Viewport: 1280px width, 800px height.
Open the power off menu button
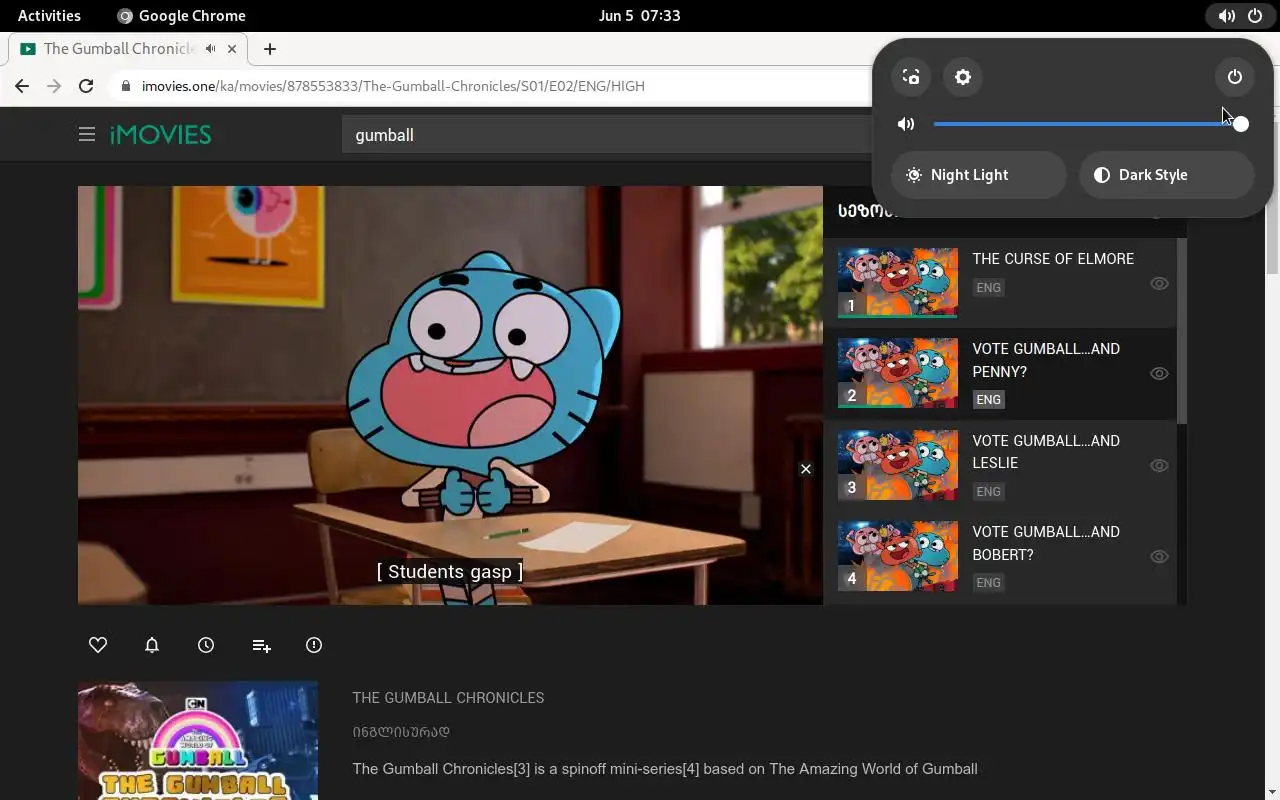coord(1235,77)
